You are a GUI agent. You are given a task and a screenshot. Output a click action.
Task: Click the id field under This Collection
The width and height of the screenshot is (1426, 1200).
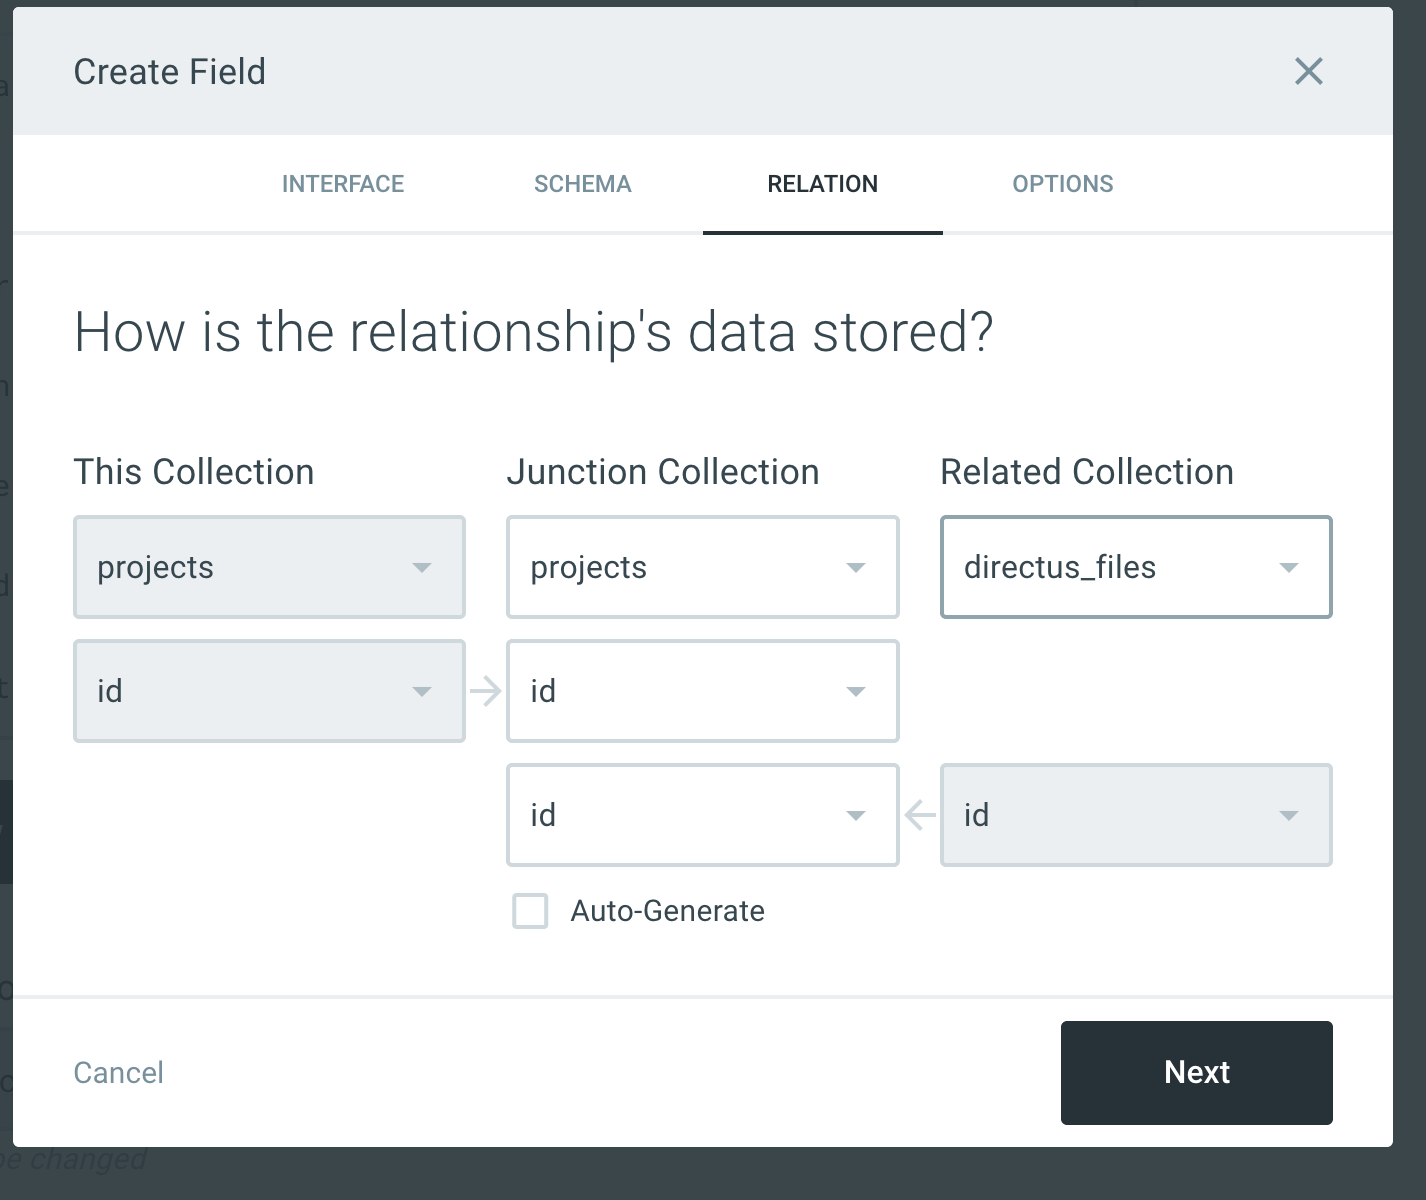click(x=268, y=691)
